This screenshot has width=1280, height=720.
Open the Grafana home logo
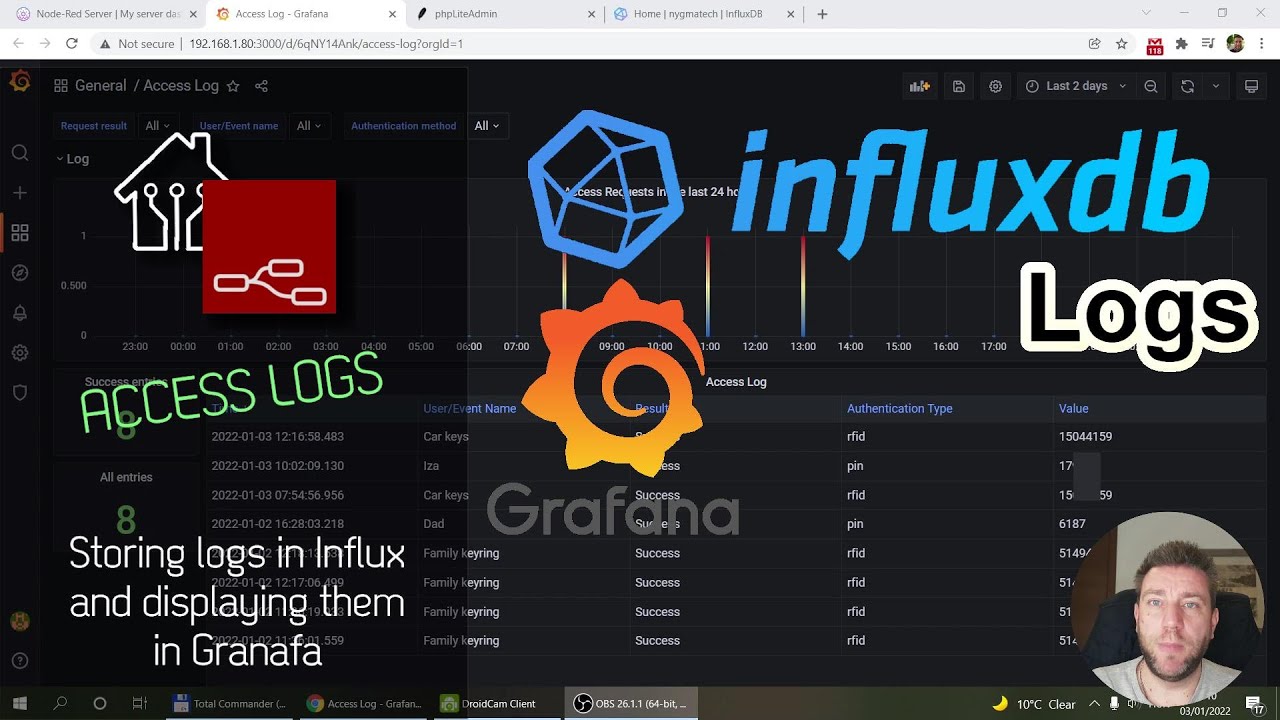coord(20,81)
